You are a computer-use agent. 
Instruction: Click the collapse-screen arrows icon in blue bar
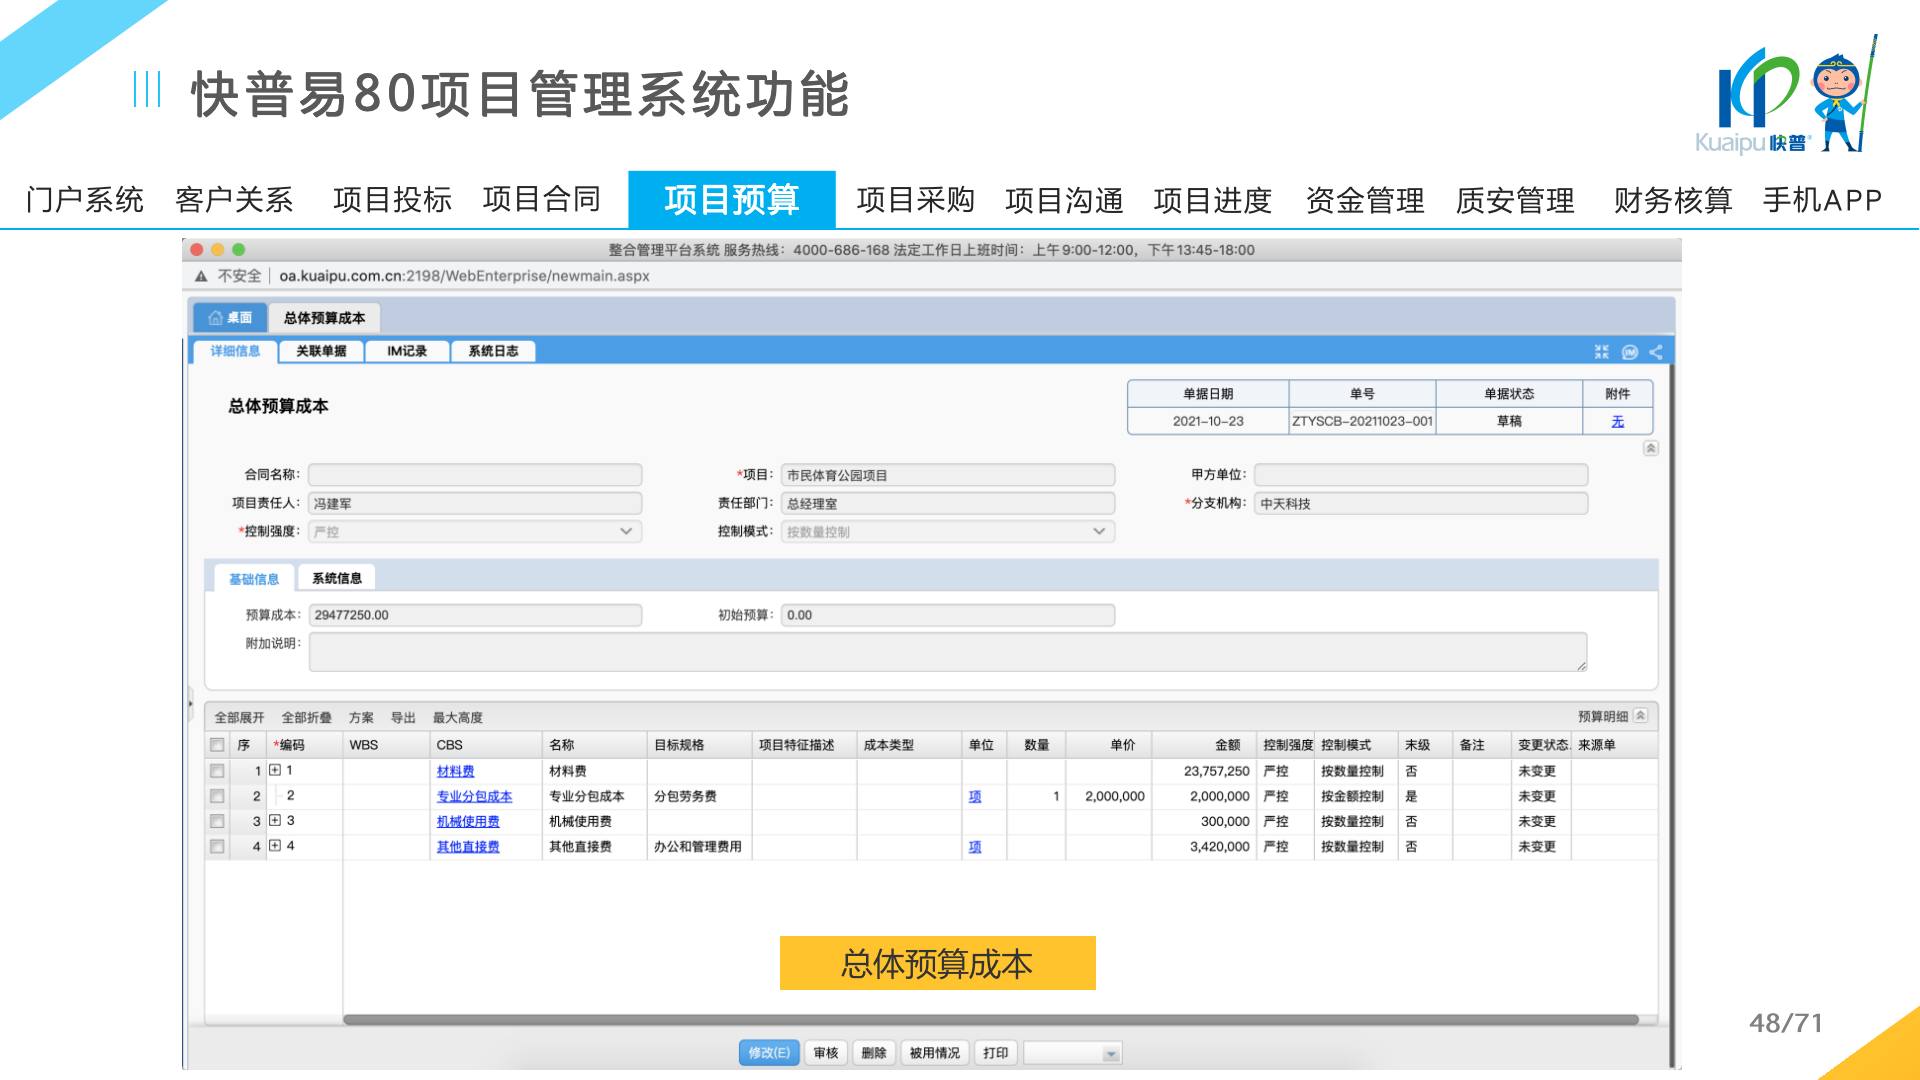click(1601, 352)
